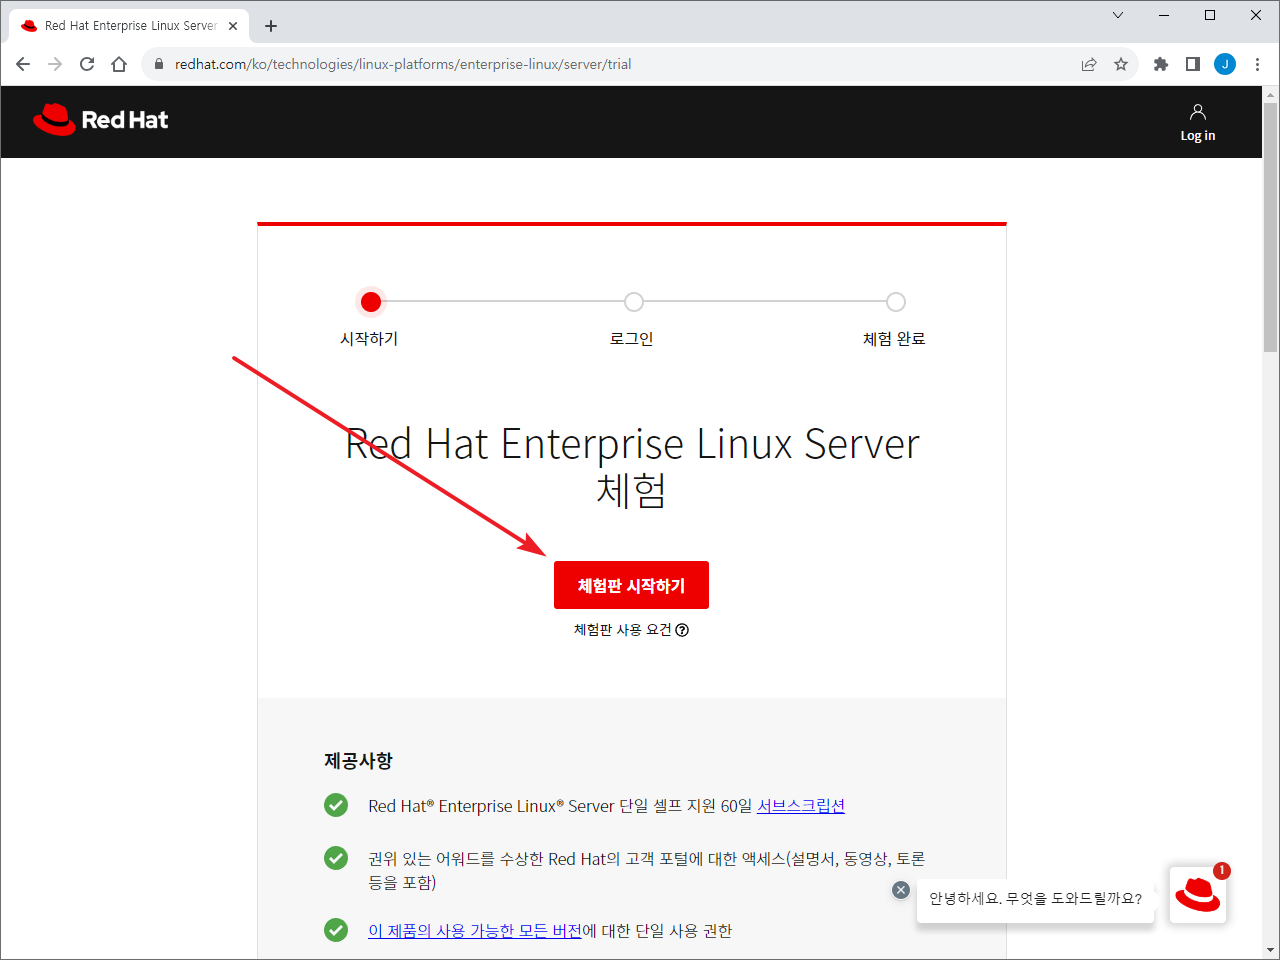This screenshot has width=1280, height=960.
Task: Click the scrollbar down arrow
Action: [x=1271, y=949]
